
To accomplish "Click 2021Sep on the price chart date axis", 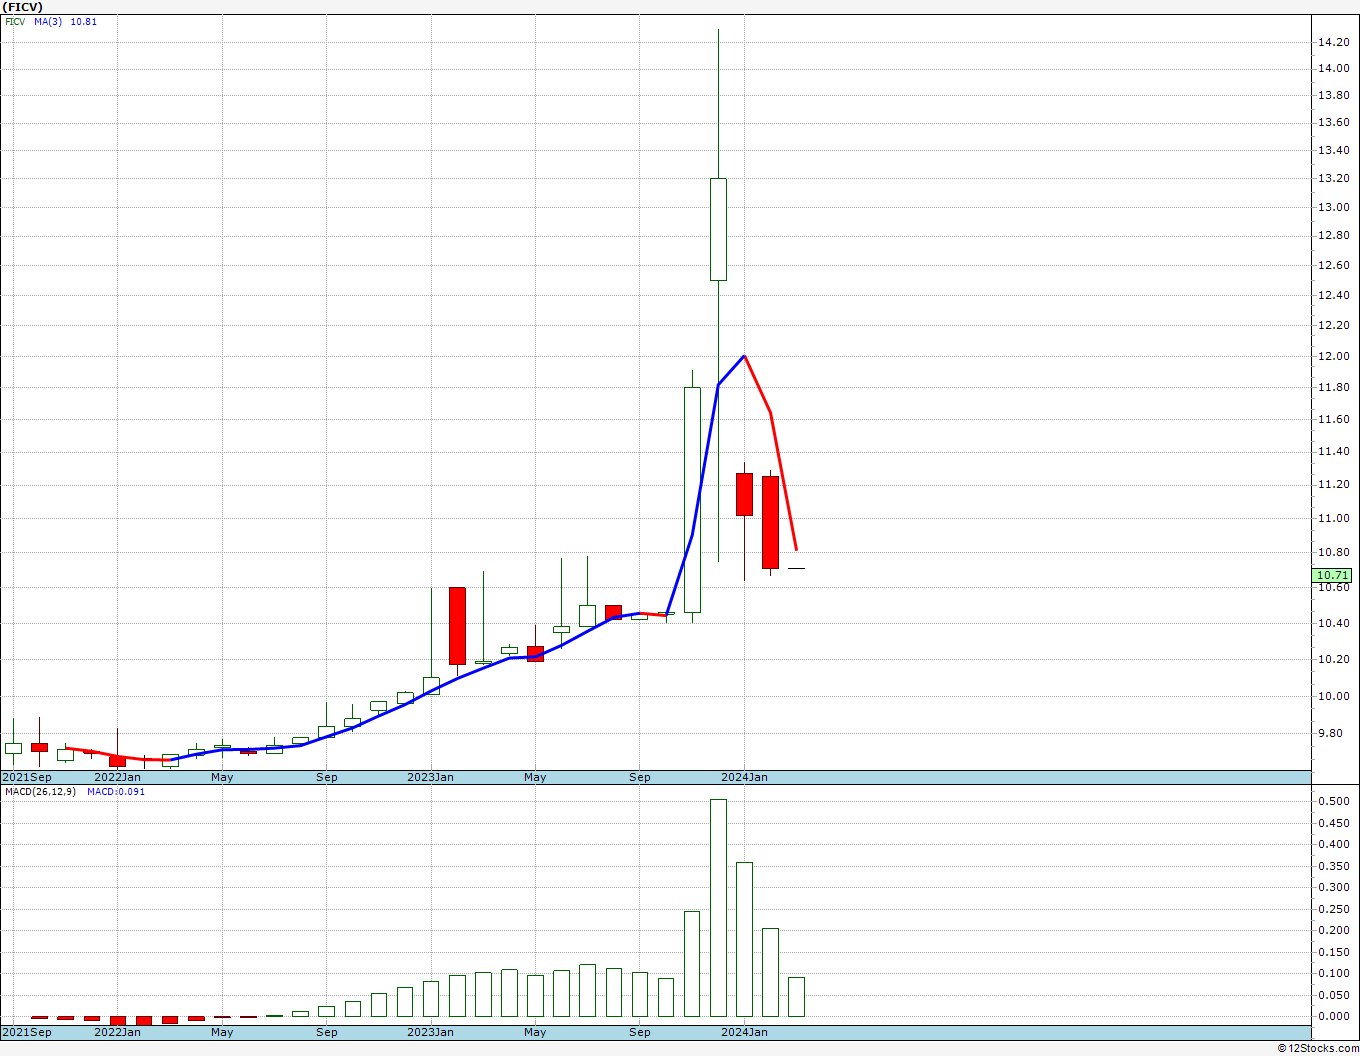I will click(x=27, y=777).
